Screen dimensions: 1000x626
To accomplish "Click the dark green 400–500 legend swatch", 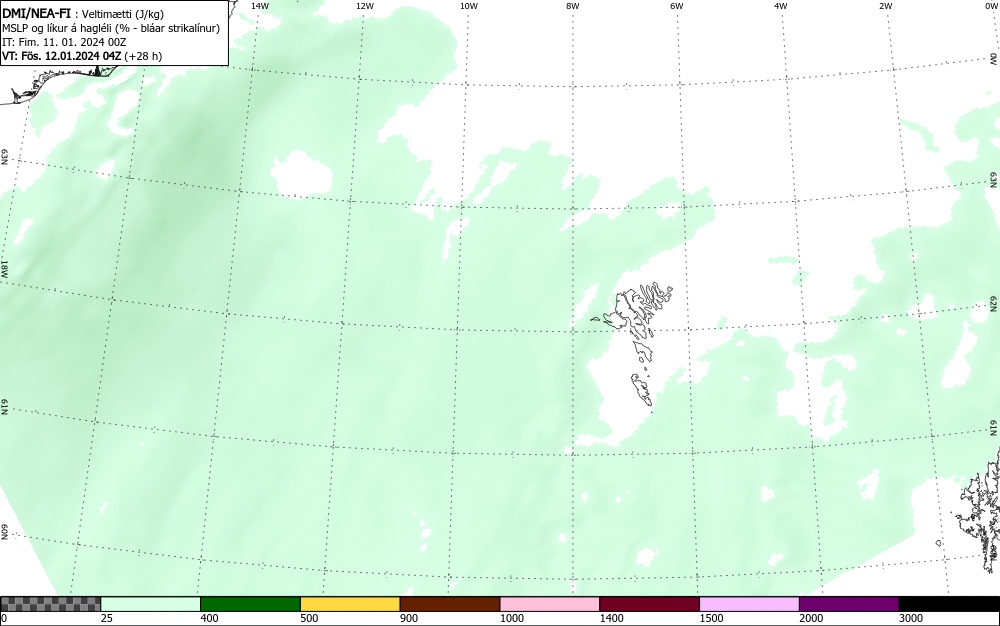I will 250,604.
